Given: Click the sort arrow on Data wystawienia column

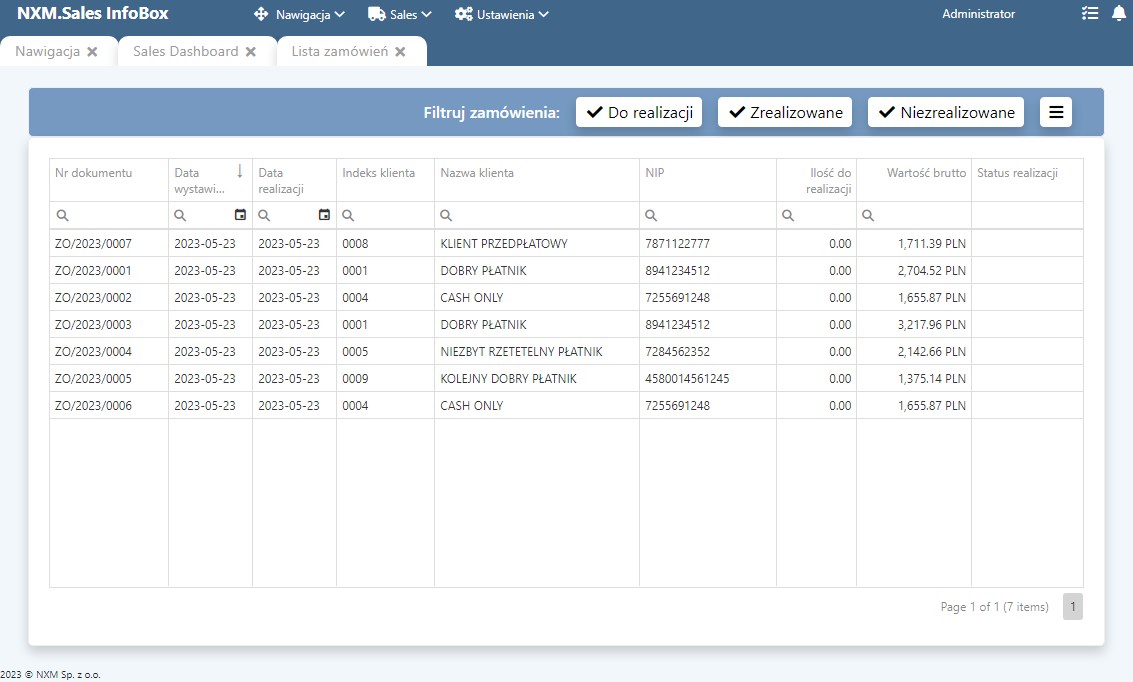Looking at the screenshot, I should tap(240, 171).
